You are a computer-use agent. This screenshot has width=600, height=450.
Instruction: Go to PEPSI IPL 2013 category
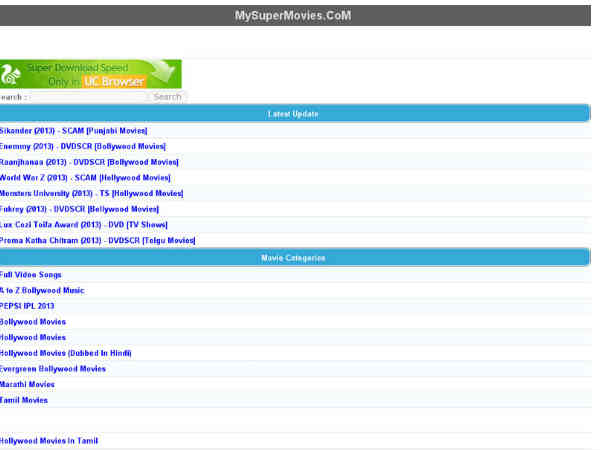[28, 306]
